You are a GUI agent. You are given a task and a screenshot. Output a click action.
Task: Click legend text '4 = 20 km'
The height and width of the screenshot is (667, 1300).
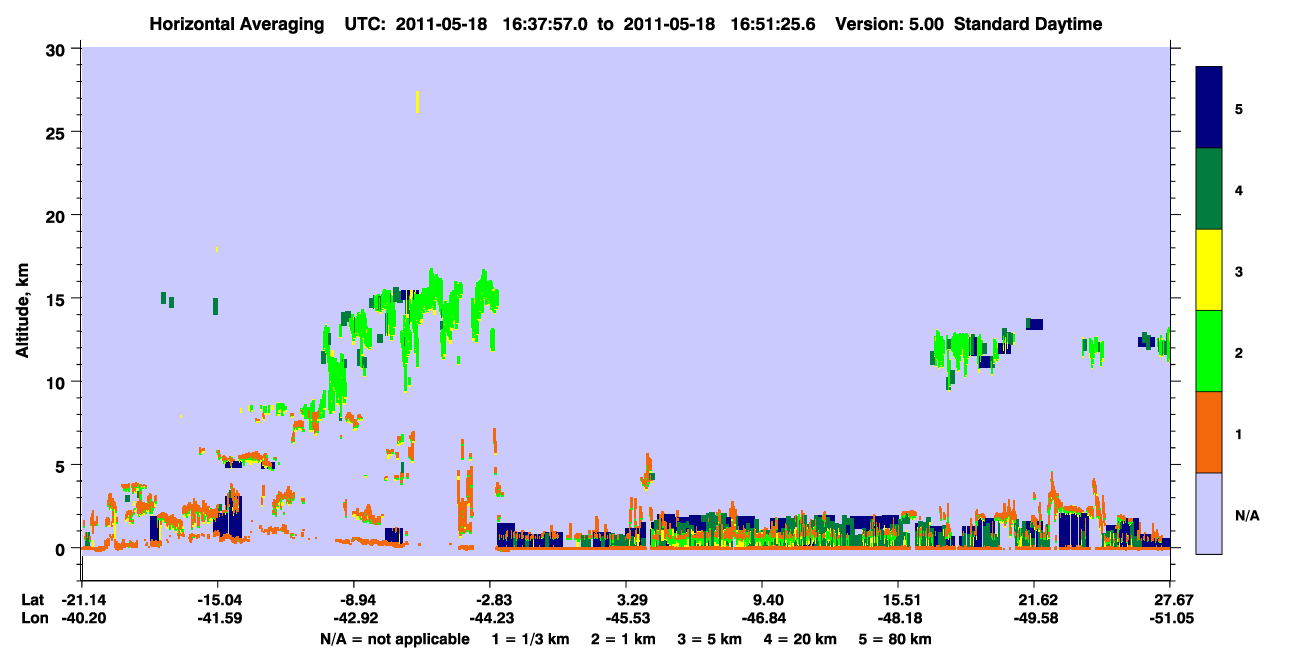[x=802, y=639]
